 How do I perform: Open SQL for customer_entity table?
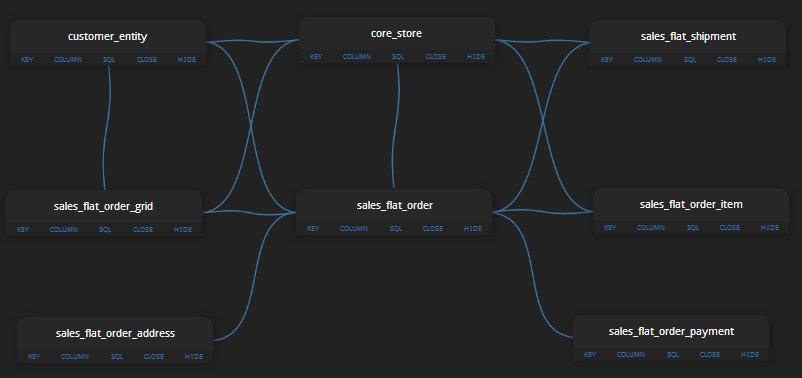109,59
